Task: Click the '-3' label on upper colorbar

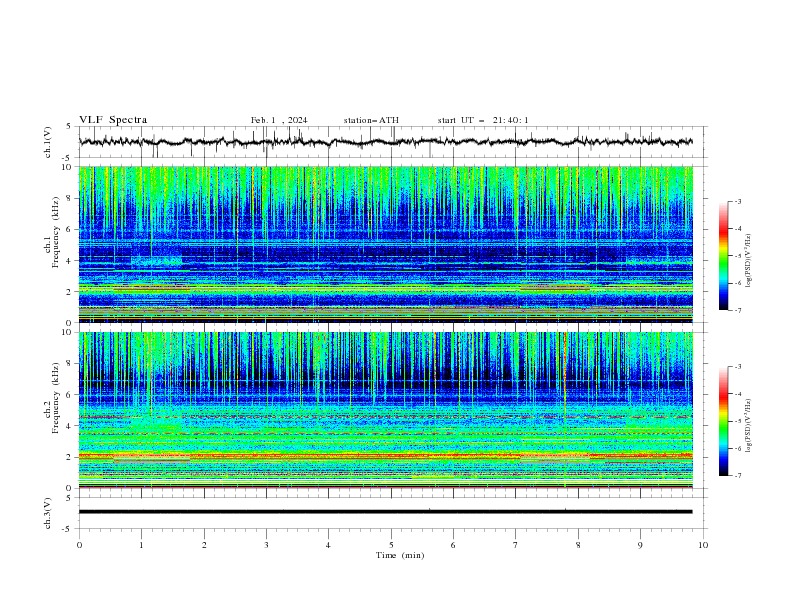Action: point(737,201)
